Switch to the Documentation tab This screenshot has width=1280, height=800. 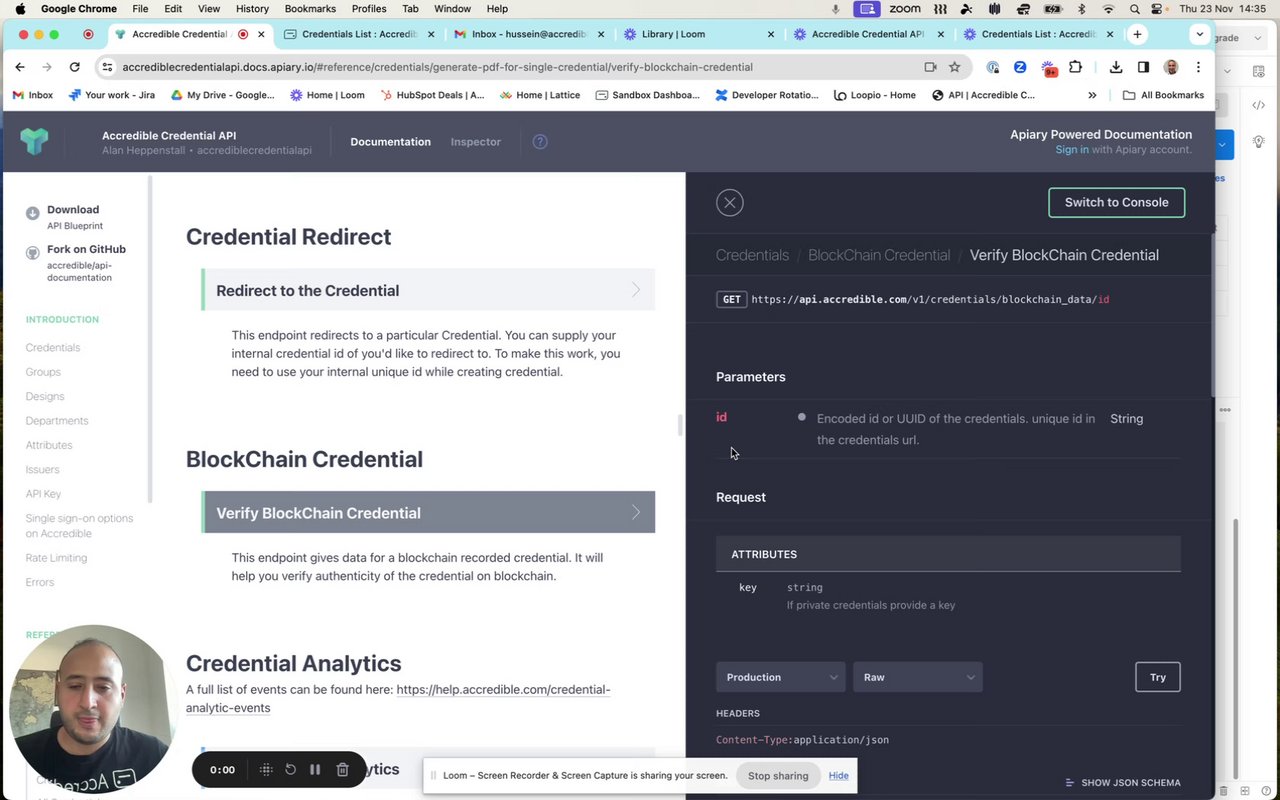tap(390, 142)
